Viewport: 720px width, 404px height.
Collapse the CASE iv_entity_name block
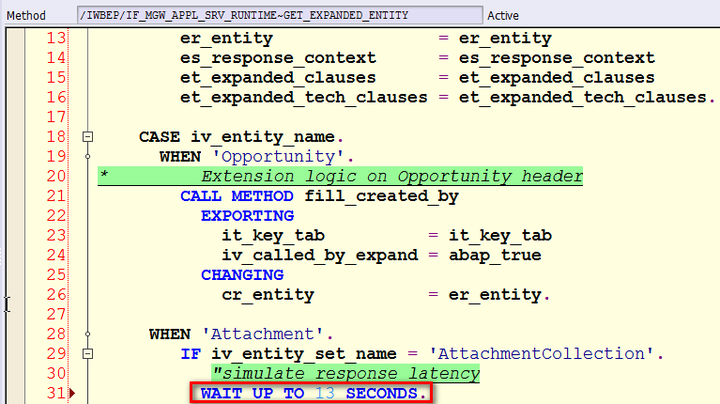coord(88,137)
